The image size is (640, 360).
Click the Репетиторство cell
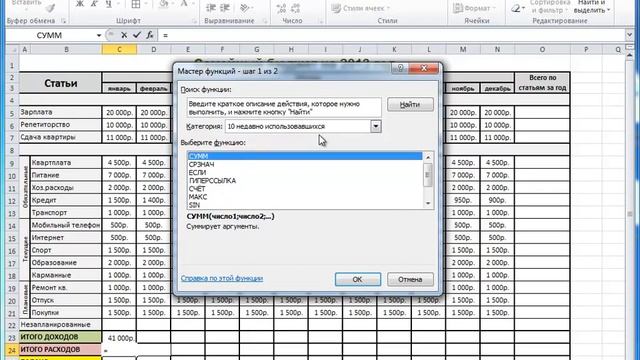pos(60,124)
